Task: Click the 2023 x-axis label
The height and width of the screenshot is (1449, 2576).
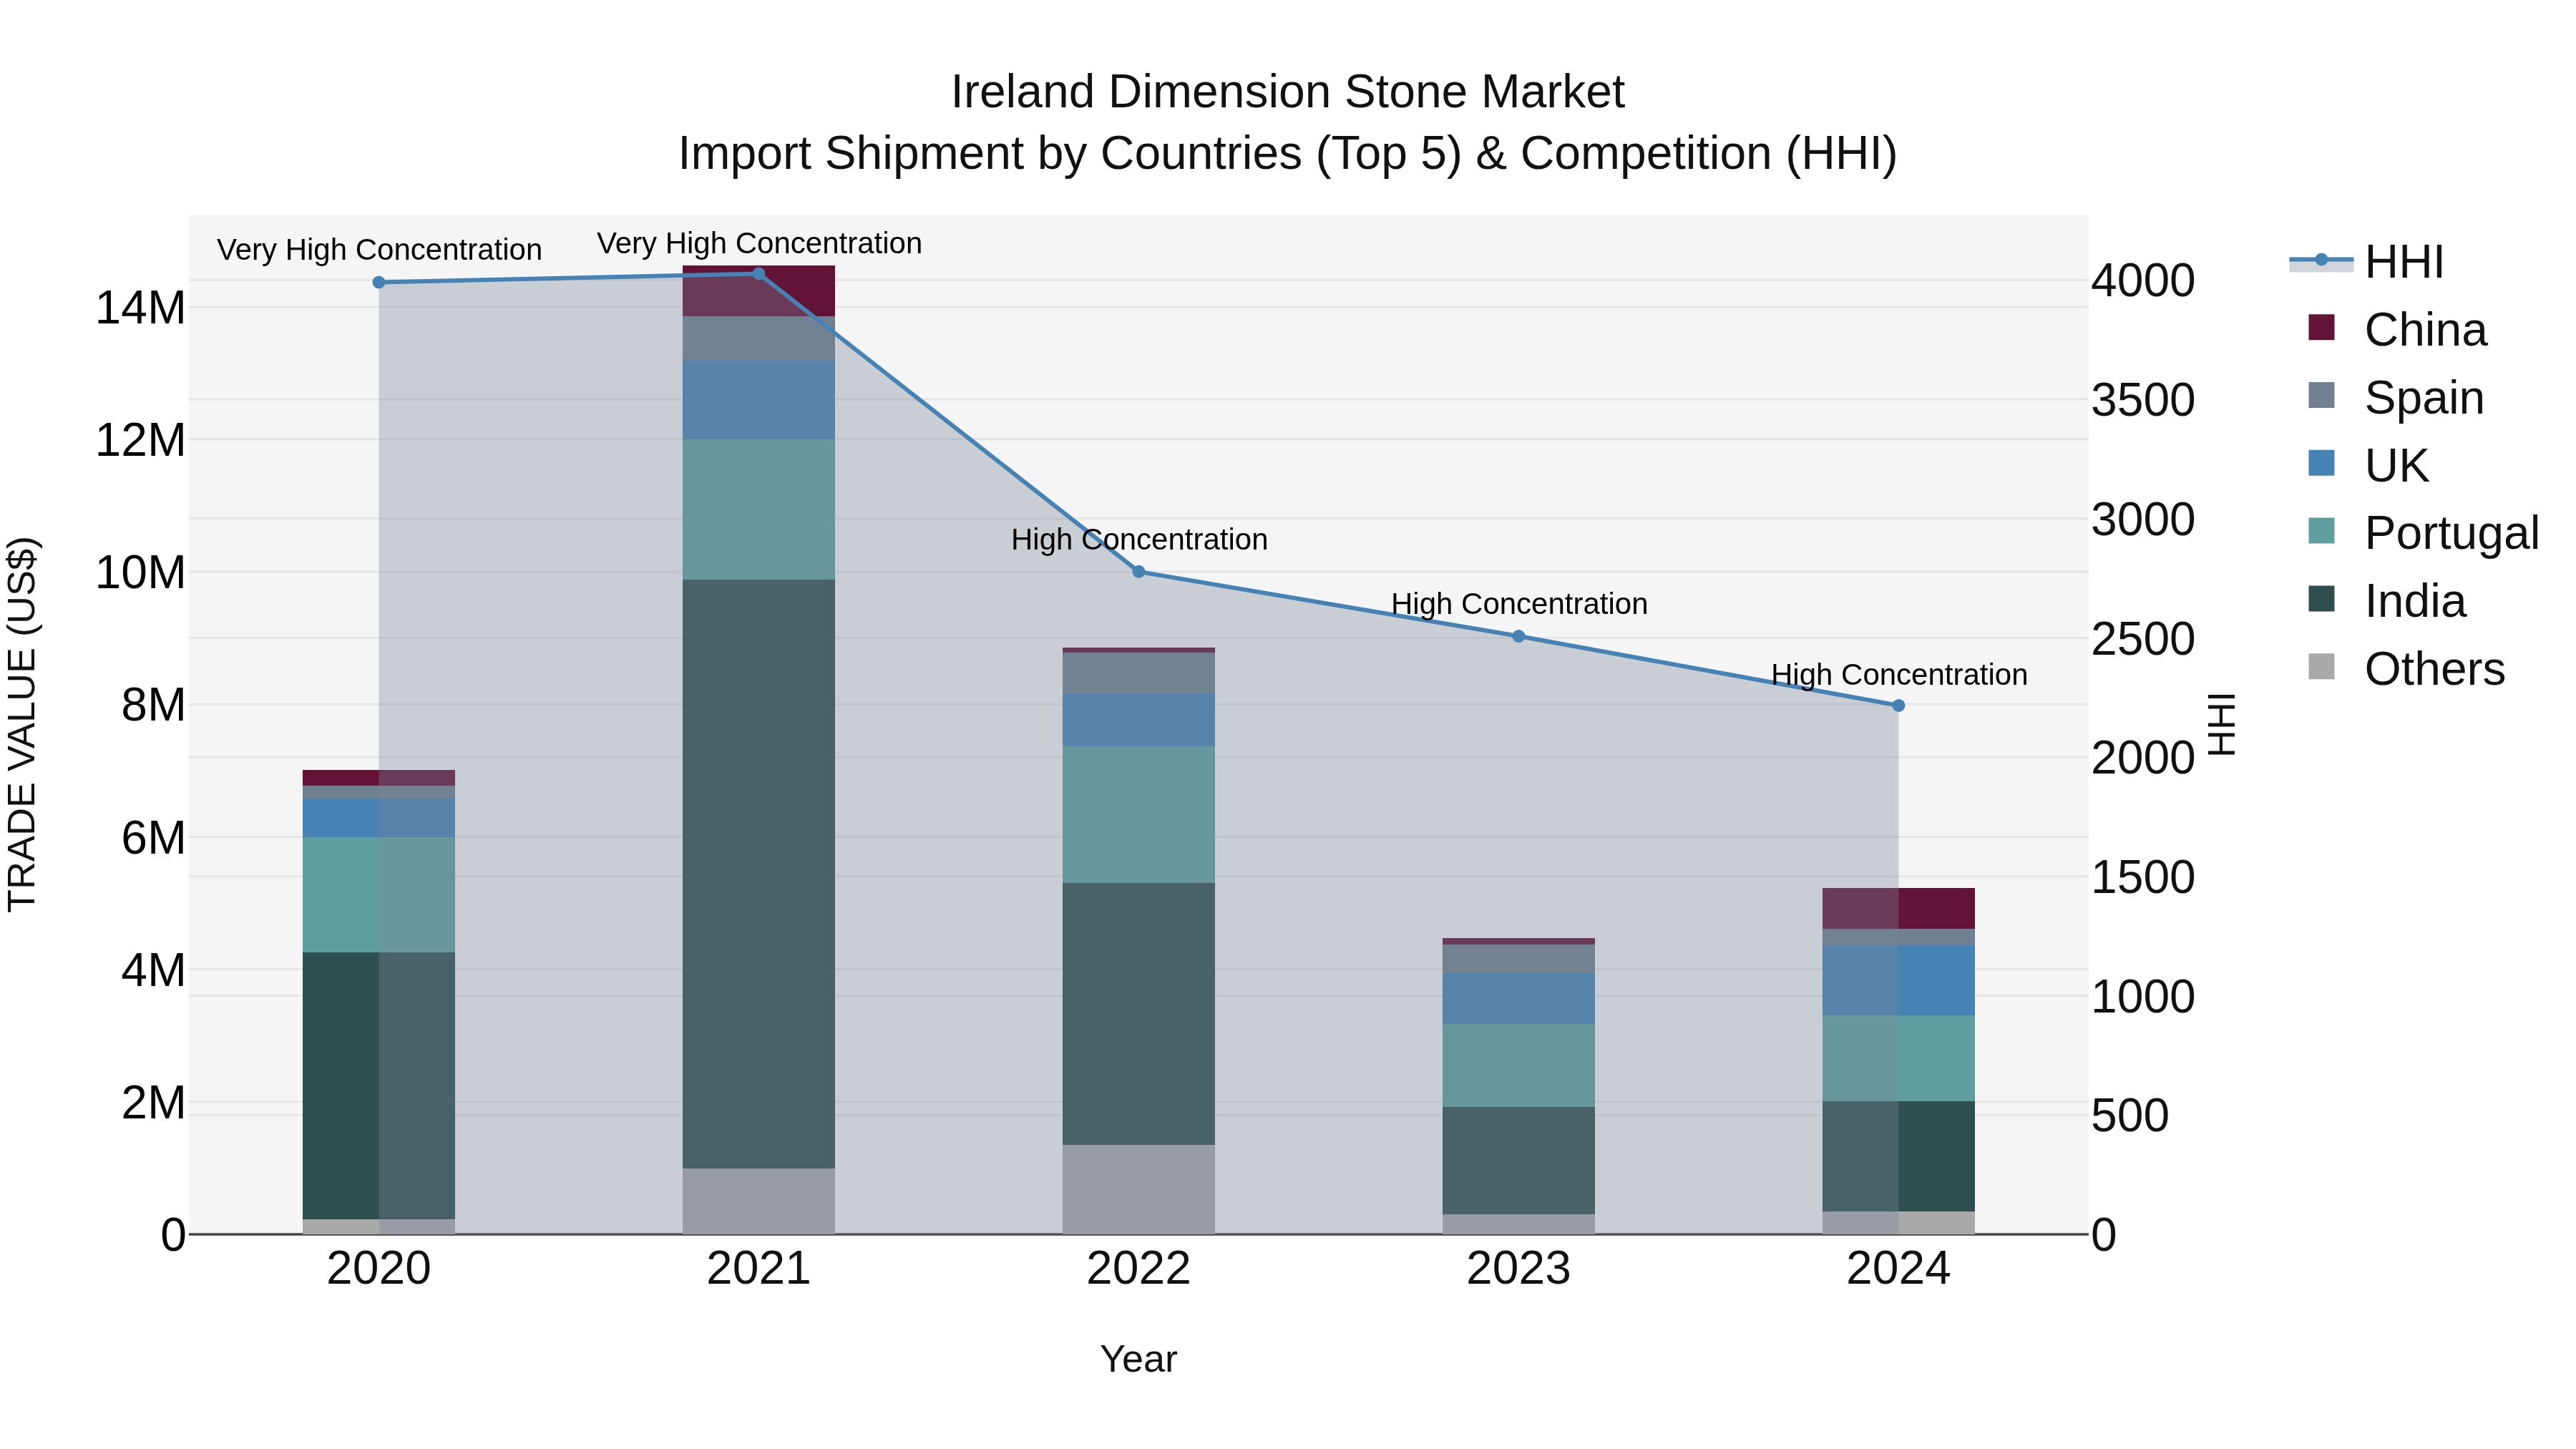Action: [x=1518, y=1269]
